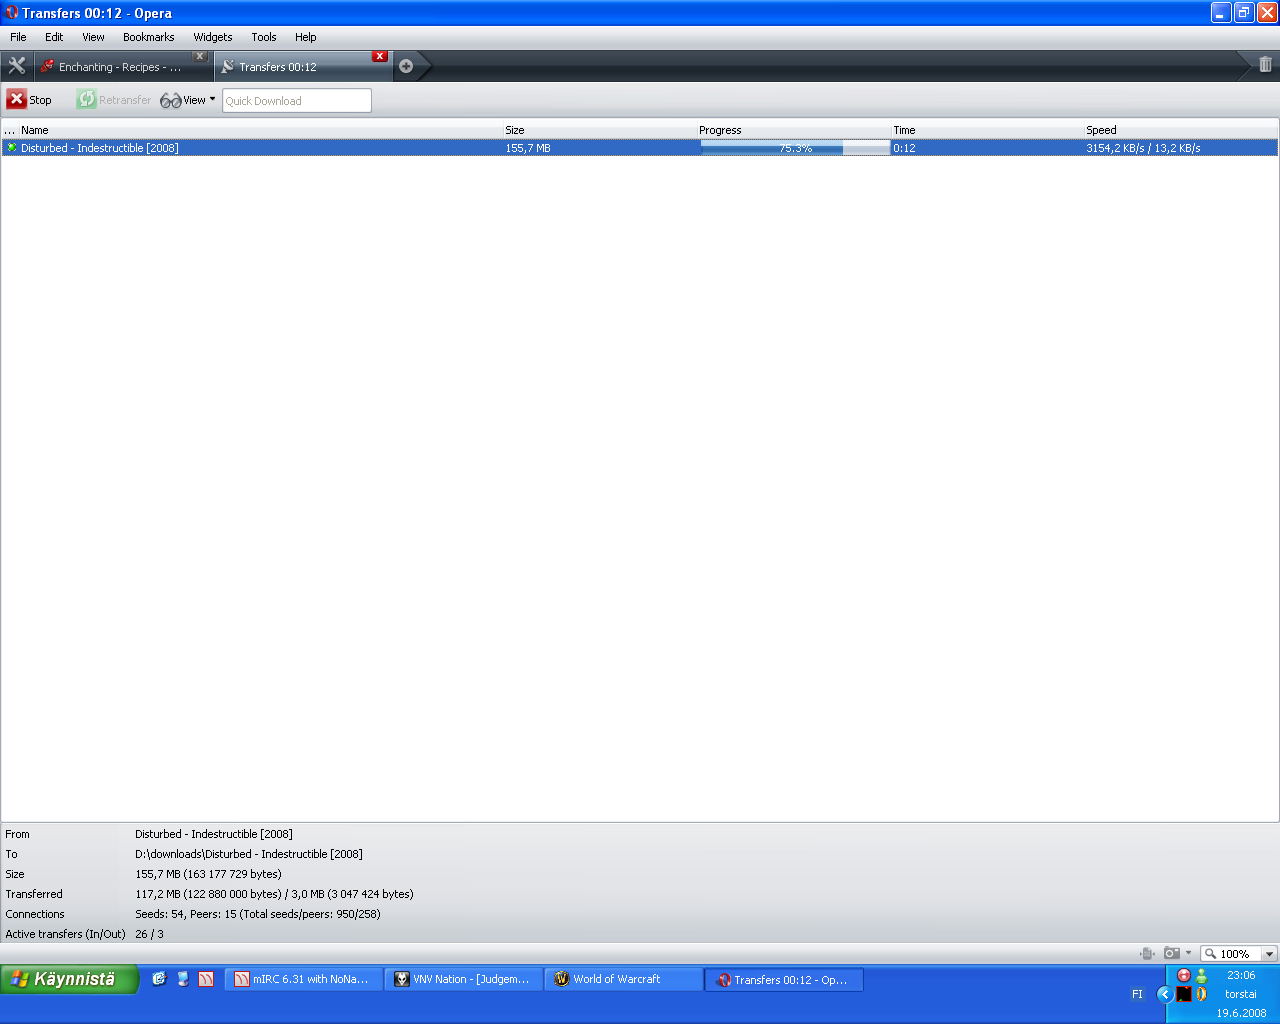1280x1024 pixels.
Task: Switch to mIRC 6.31 taskbar window
Action: click(x=304, y=979)
